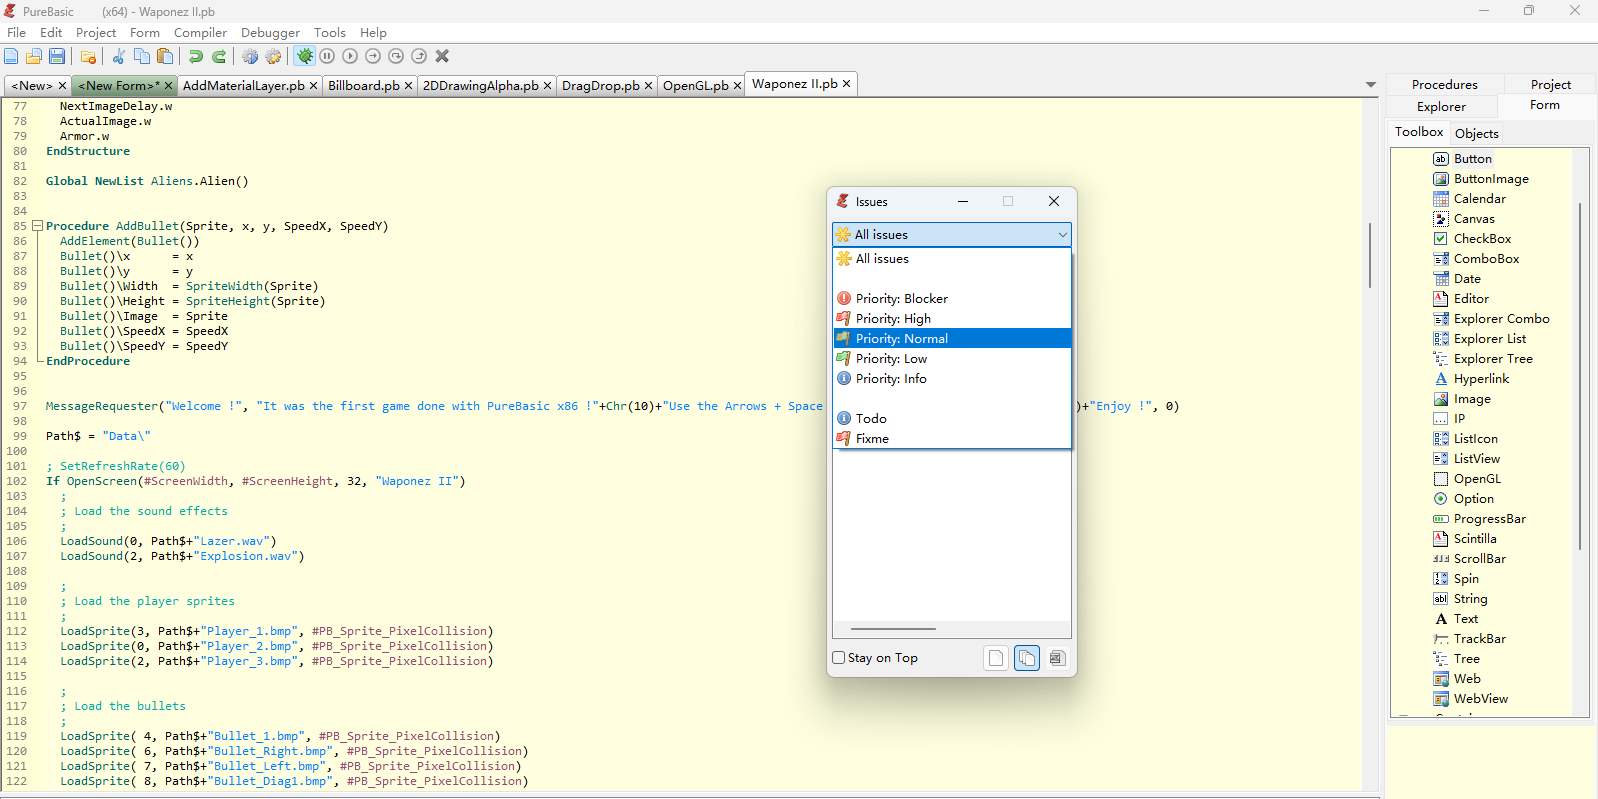
Task: Select the Hyperlink gadget in Toolbox
Action: [x=1481, y=379]
